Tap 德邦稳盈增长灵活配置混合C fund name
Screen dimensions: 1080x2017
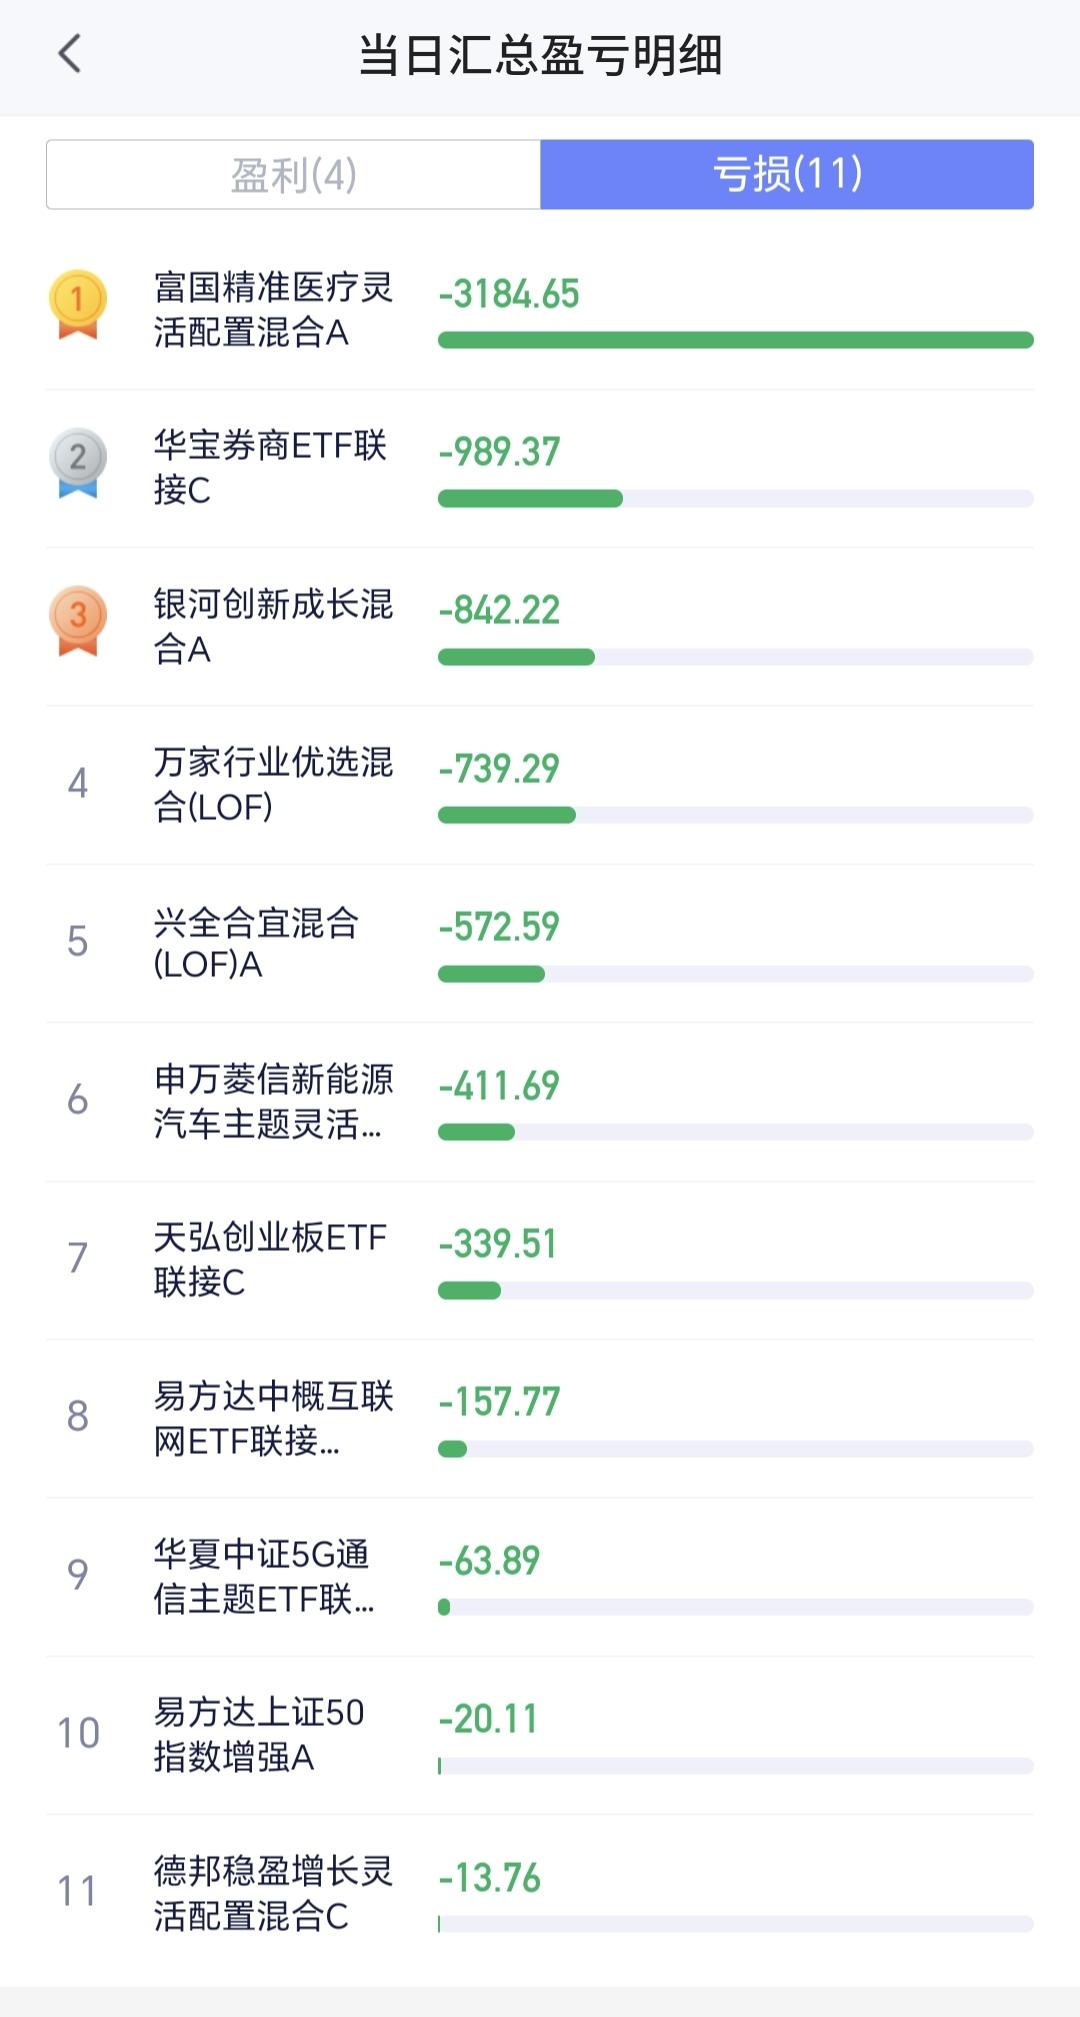click(x=273, y=1893)
